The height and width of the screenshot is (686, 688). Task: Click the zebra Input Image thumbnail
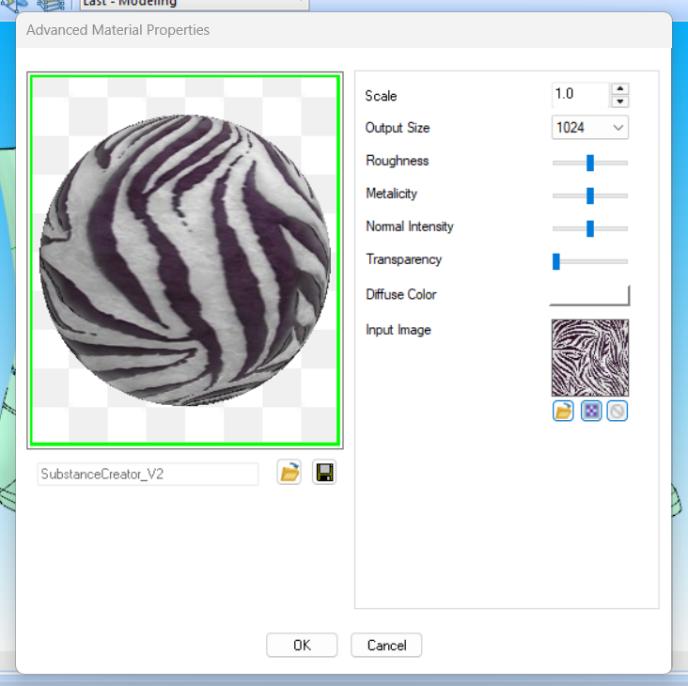coord(590,358)
